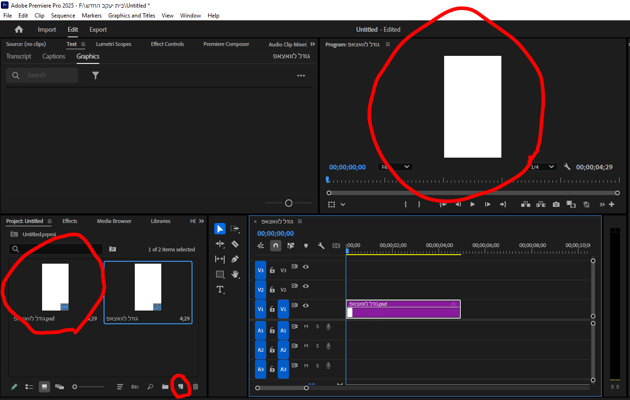Click the Export Frame camera icon
Screen dimensions: 630x400
[555, 204]
